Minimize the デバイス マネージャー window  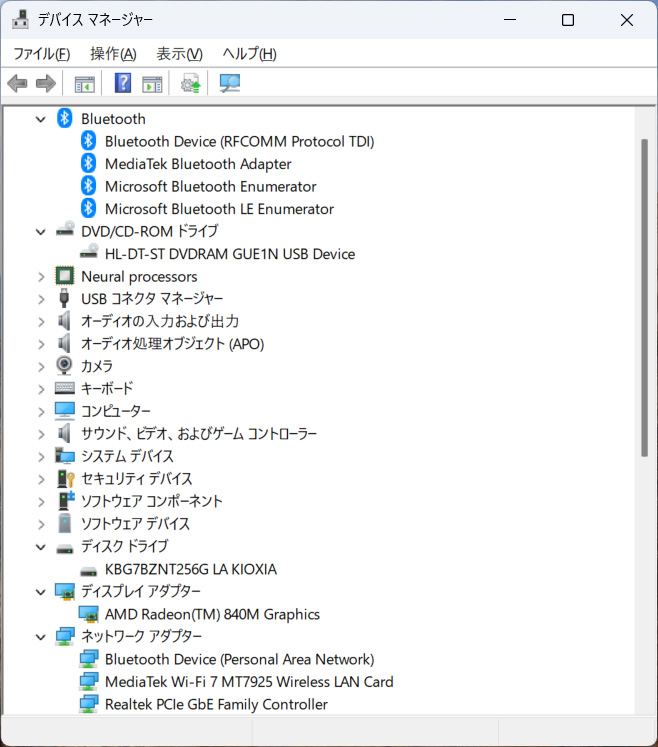tap(510, 20)
